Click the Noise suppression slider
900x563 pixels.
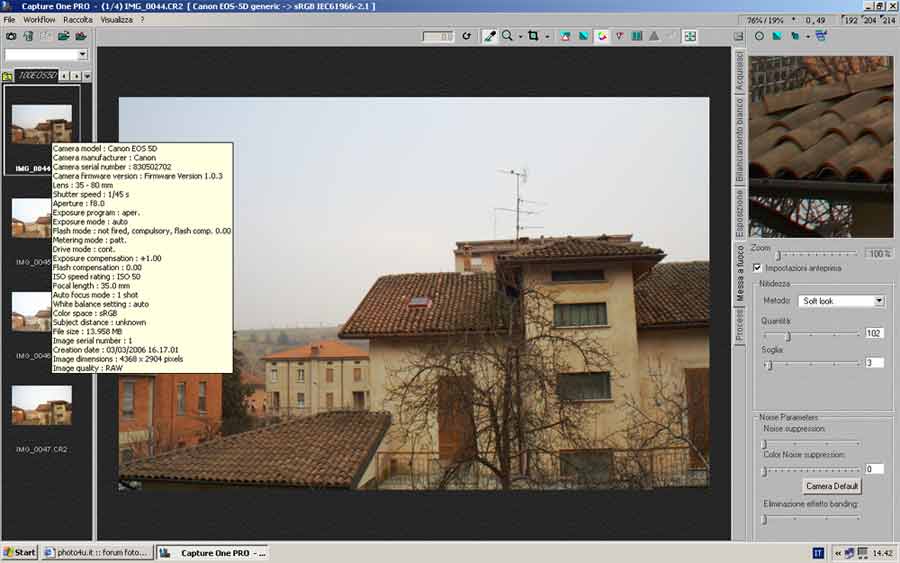pyautogui.click(x=811, y=444)
